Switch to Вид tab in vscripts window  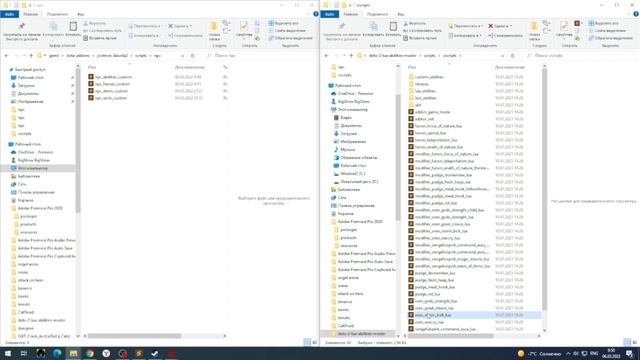tap(401, 14)
